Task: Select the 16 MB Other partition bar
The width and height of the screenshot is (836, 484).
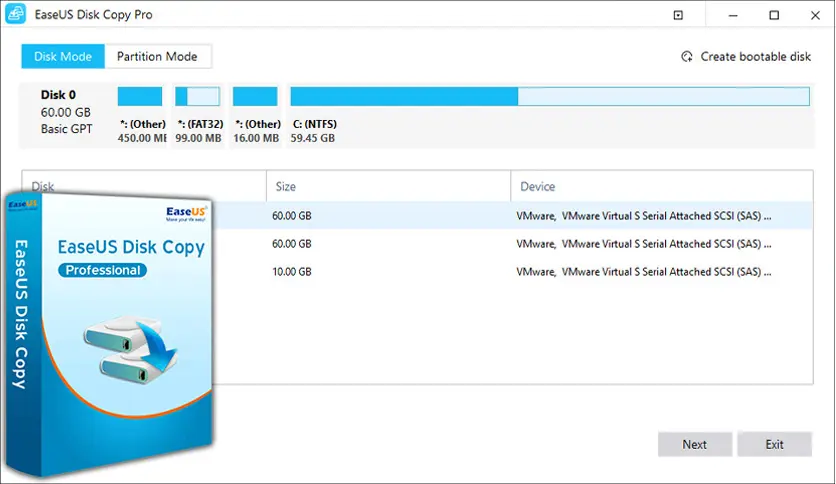Action: click(x=255, y=97)
